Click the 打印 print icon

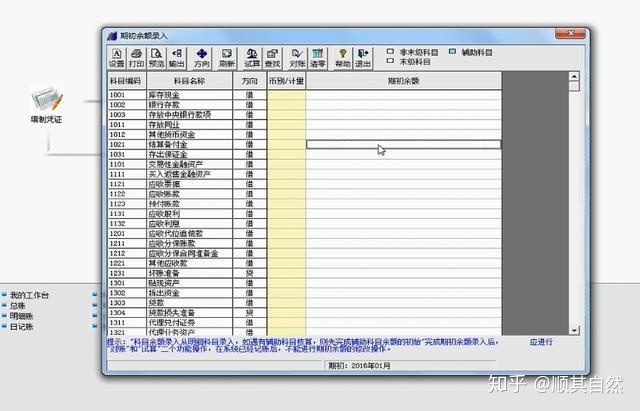tap(136, 58)
